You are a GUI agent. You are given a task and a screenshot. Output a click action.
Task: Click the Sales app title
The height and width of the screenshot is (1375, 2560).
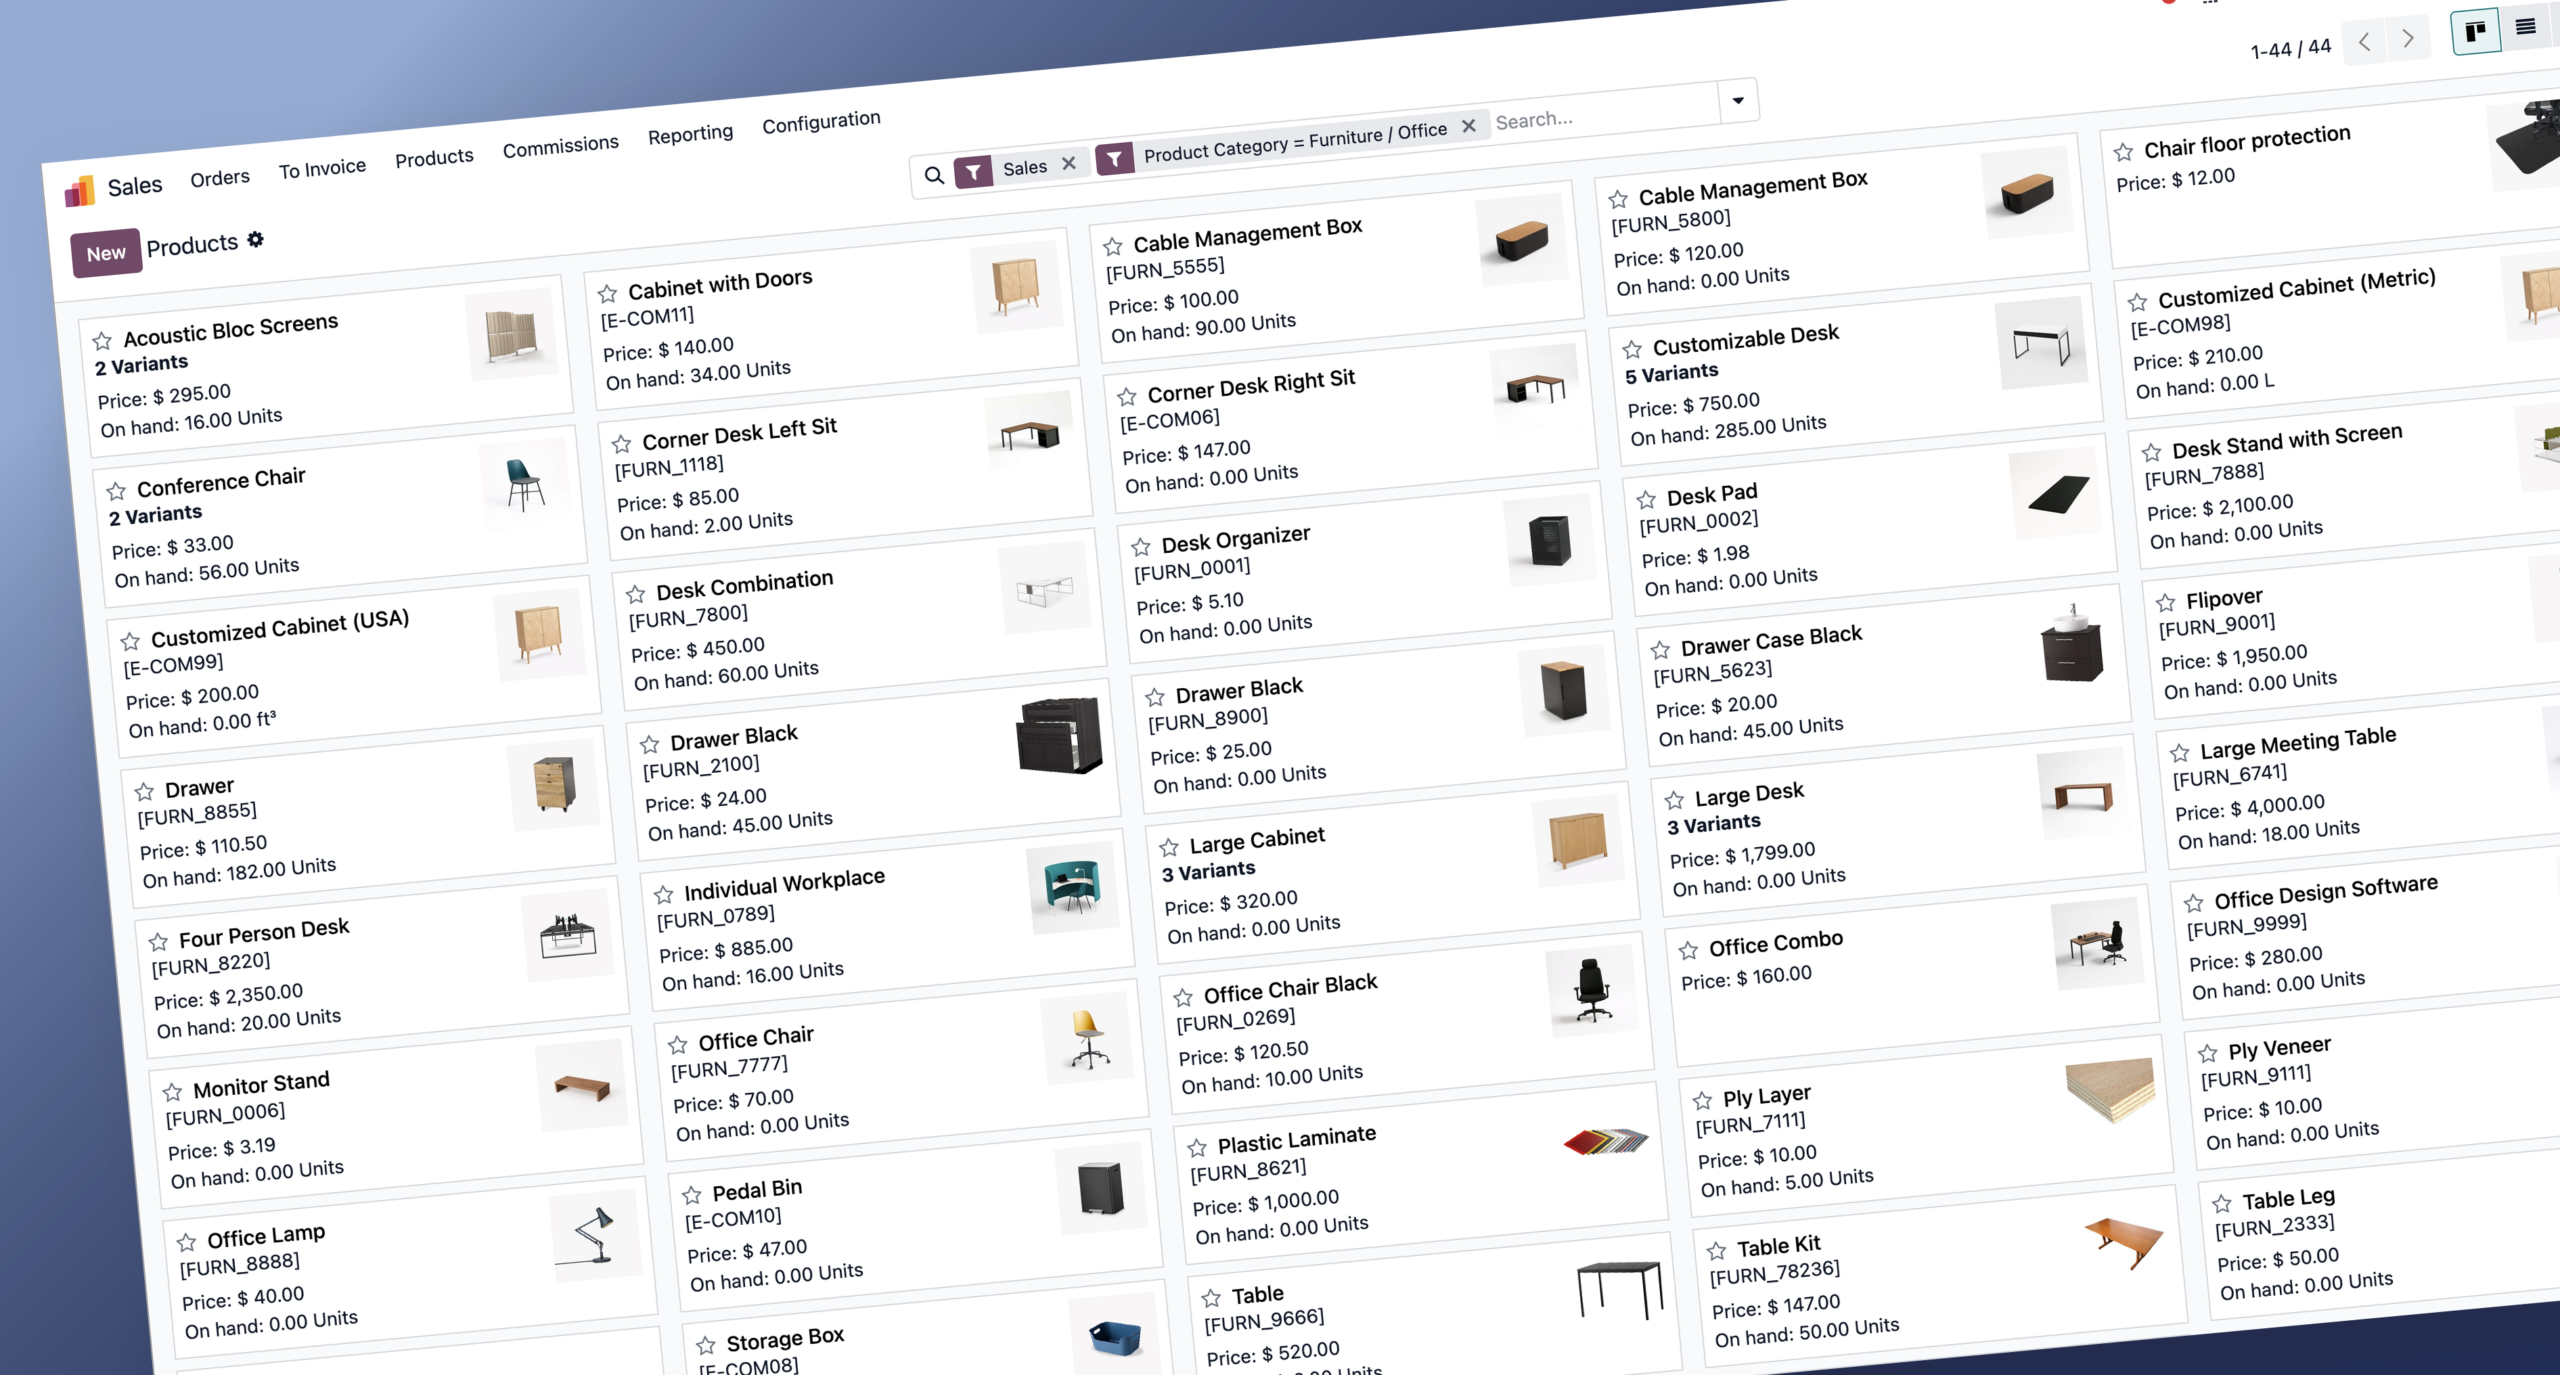[x=134, y=186]
